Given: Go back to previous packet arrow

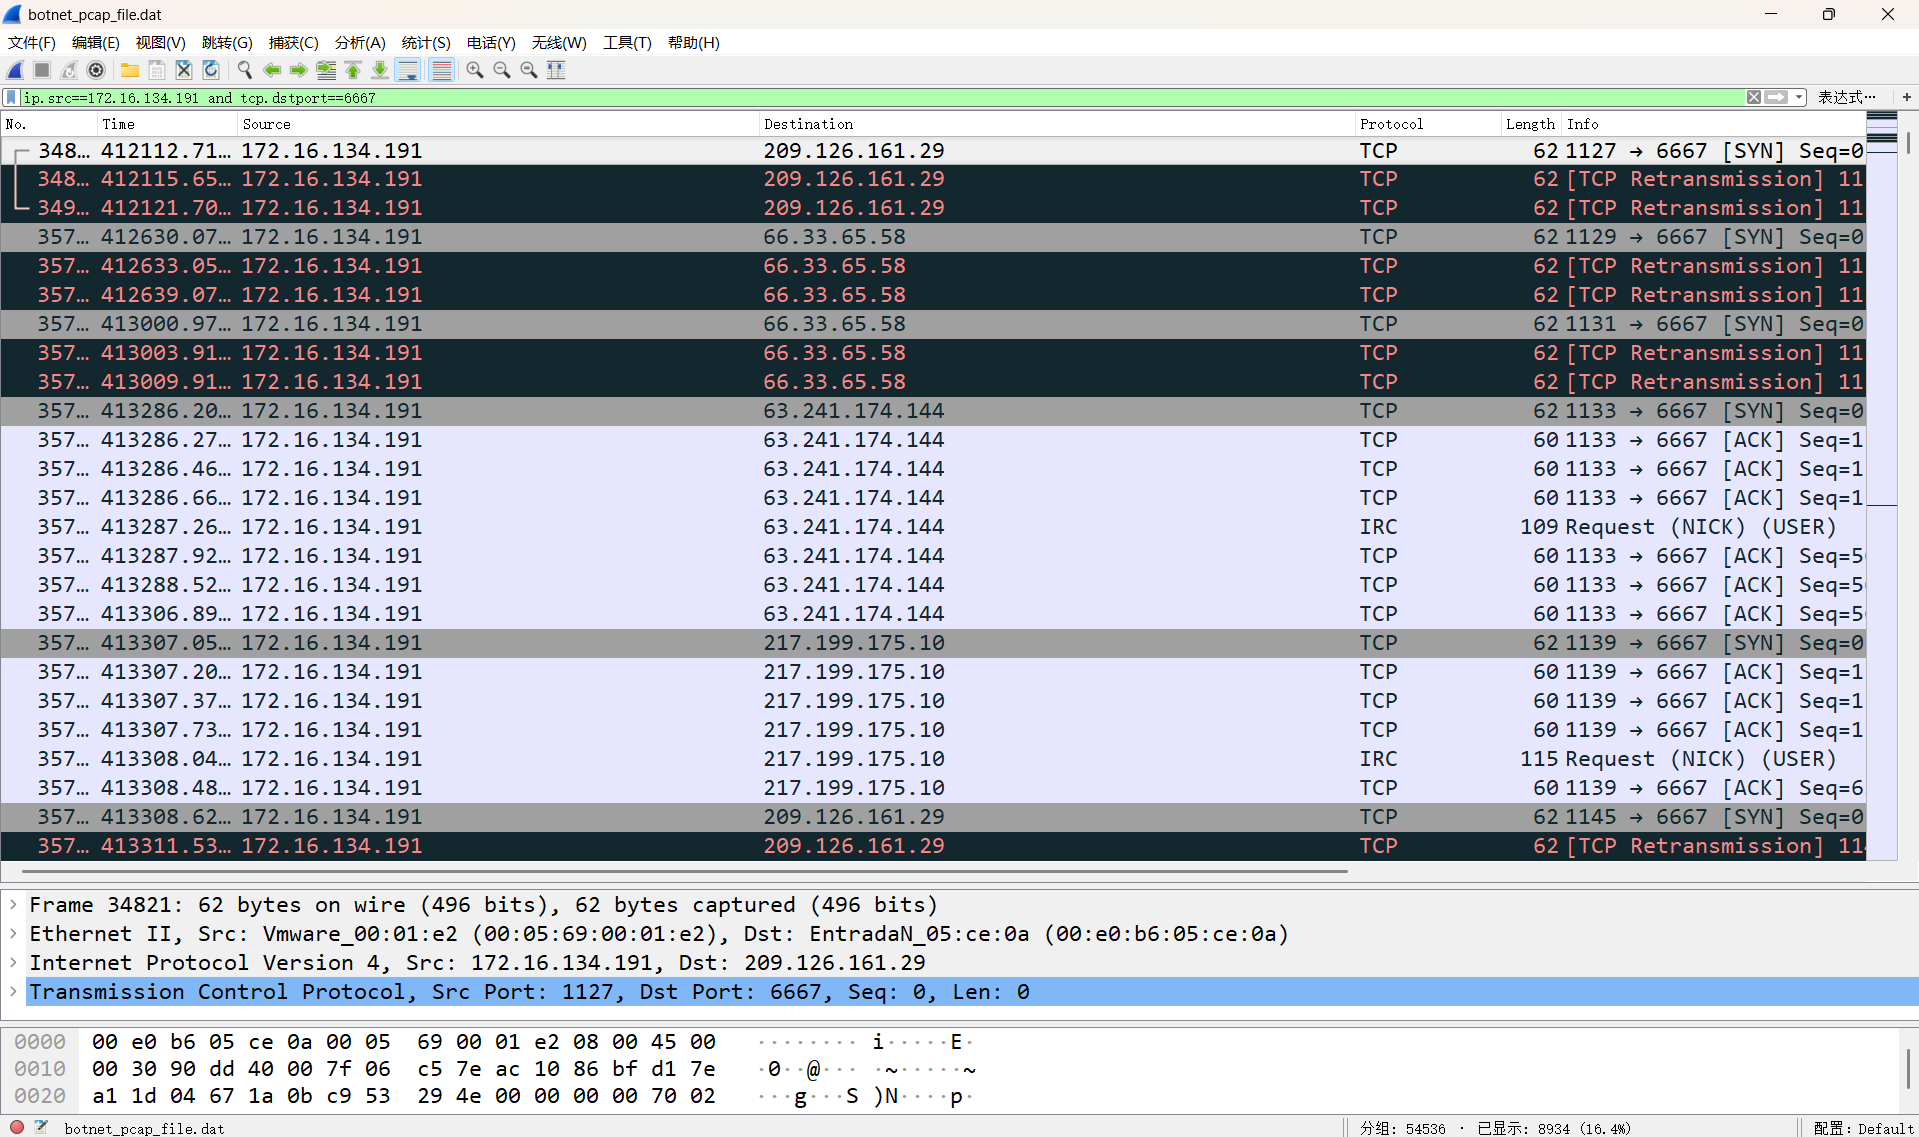Looking at the screenshot, I should click(x=272, y=70).
